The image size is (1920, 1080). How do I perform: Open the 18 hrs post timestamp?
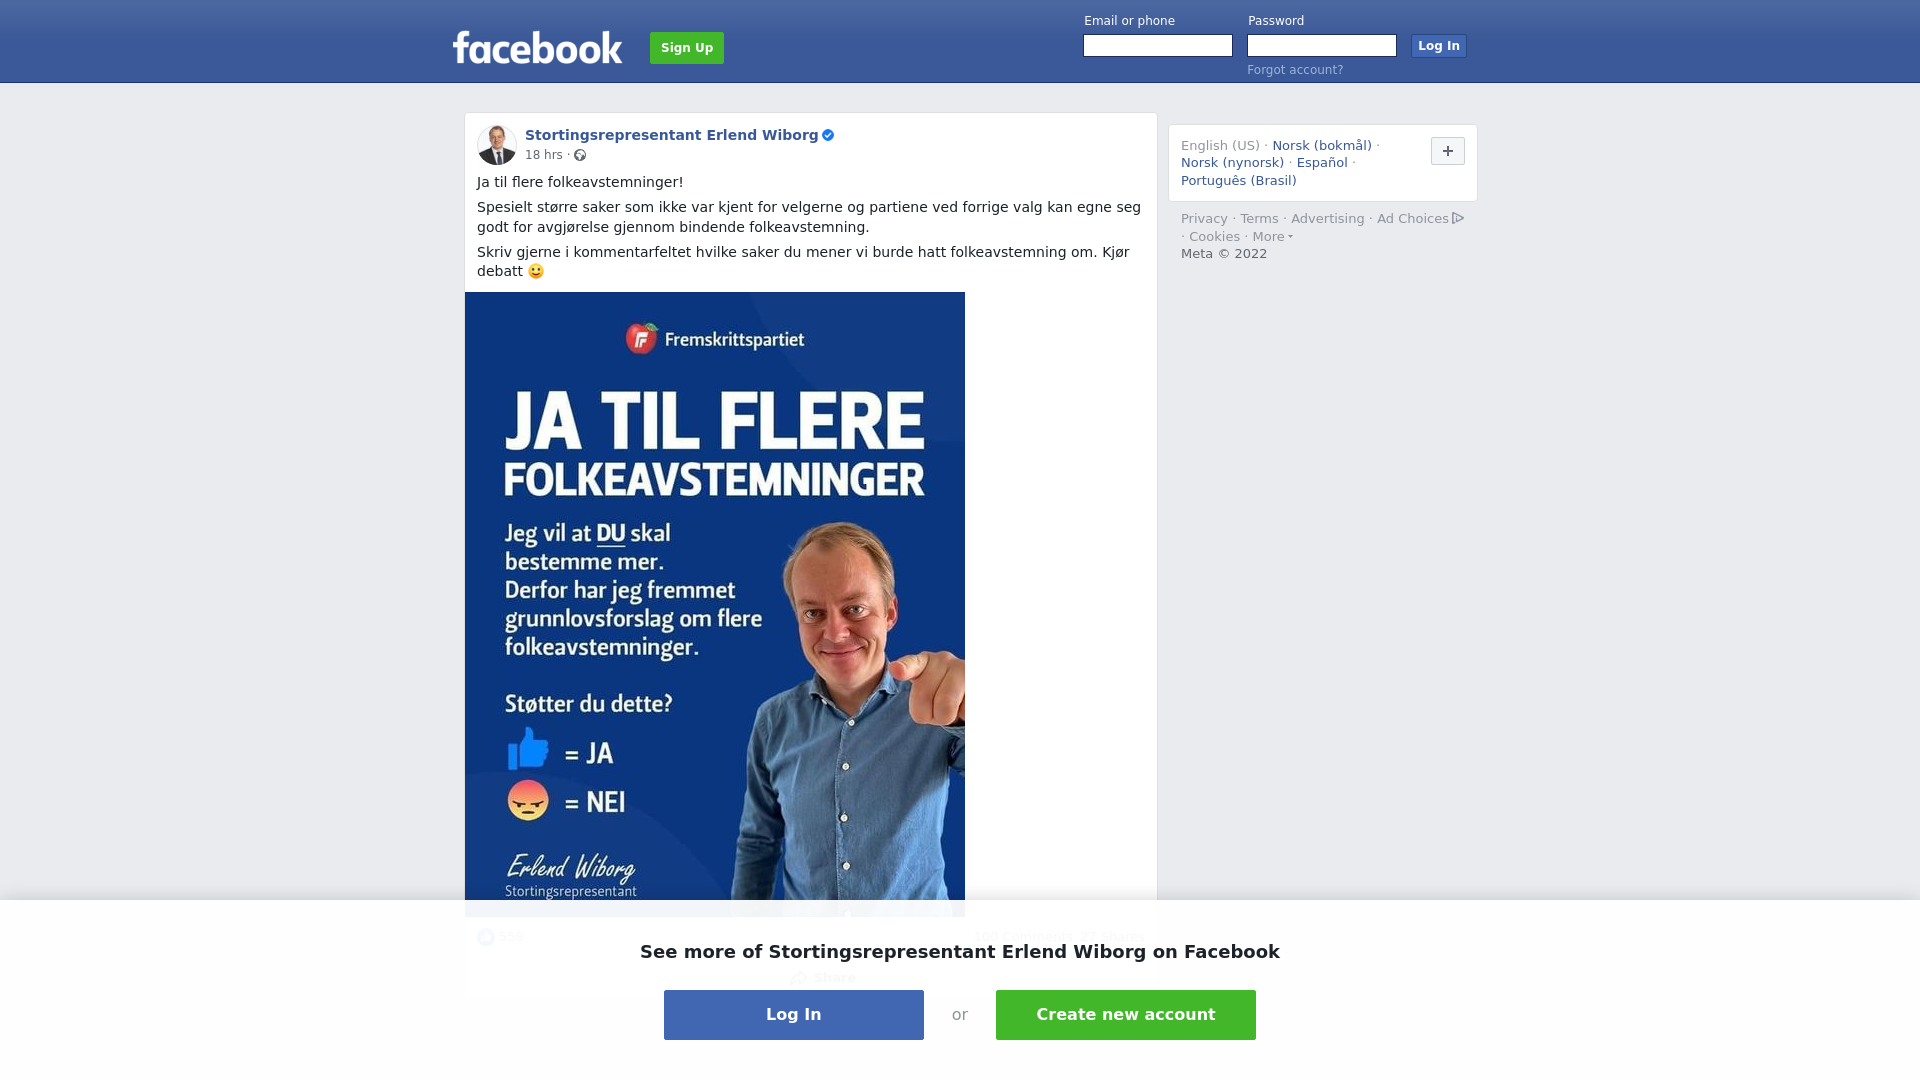[x=544, y=155]
